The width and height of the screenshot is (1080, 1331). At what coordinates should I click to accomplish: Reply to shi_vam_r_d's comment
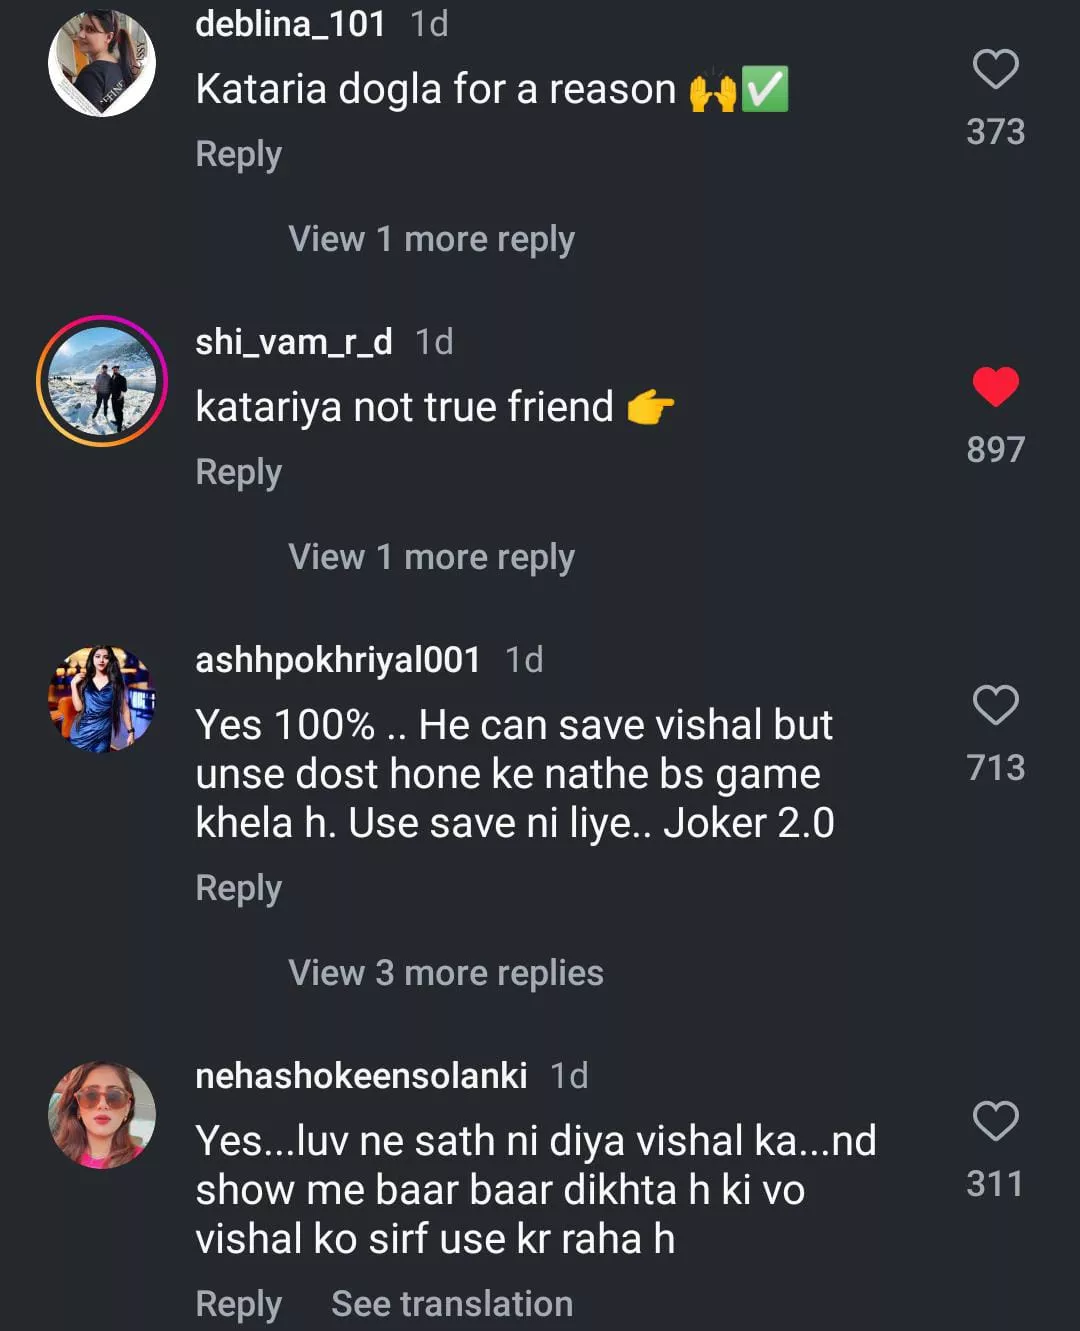tap(238, 473)
